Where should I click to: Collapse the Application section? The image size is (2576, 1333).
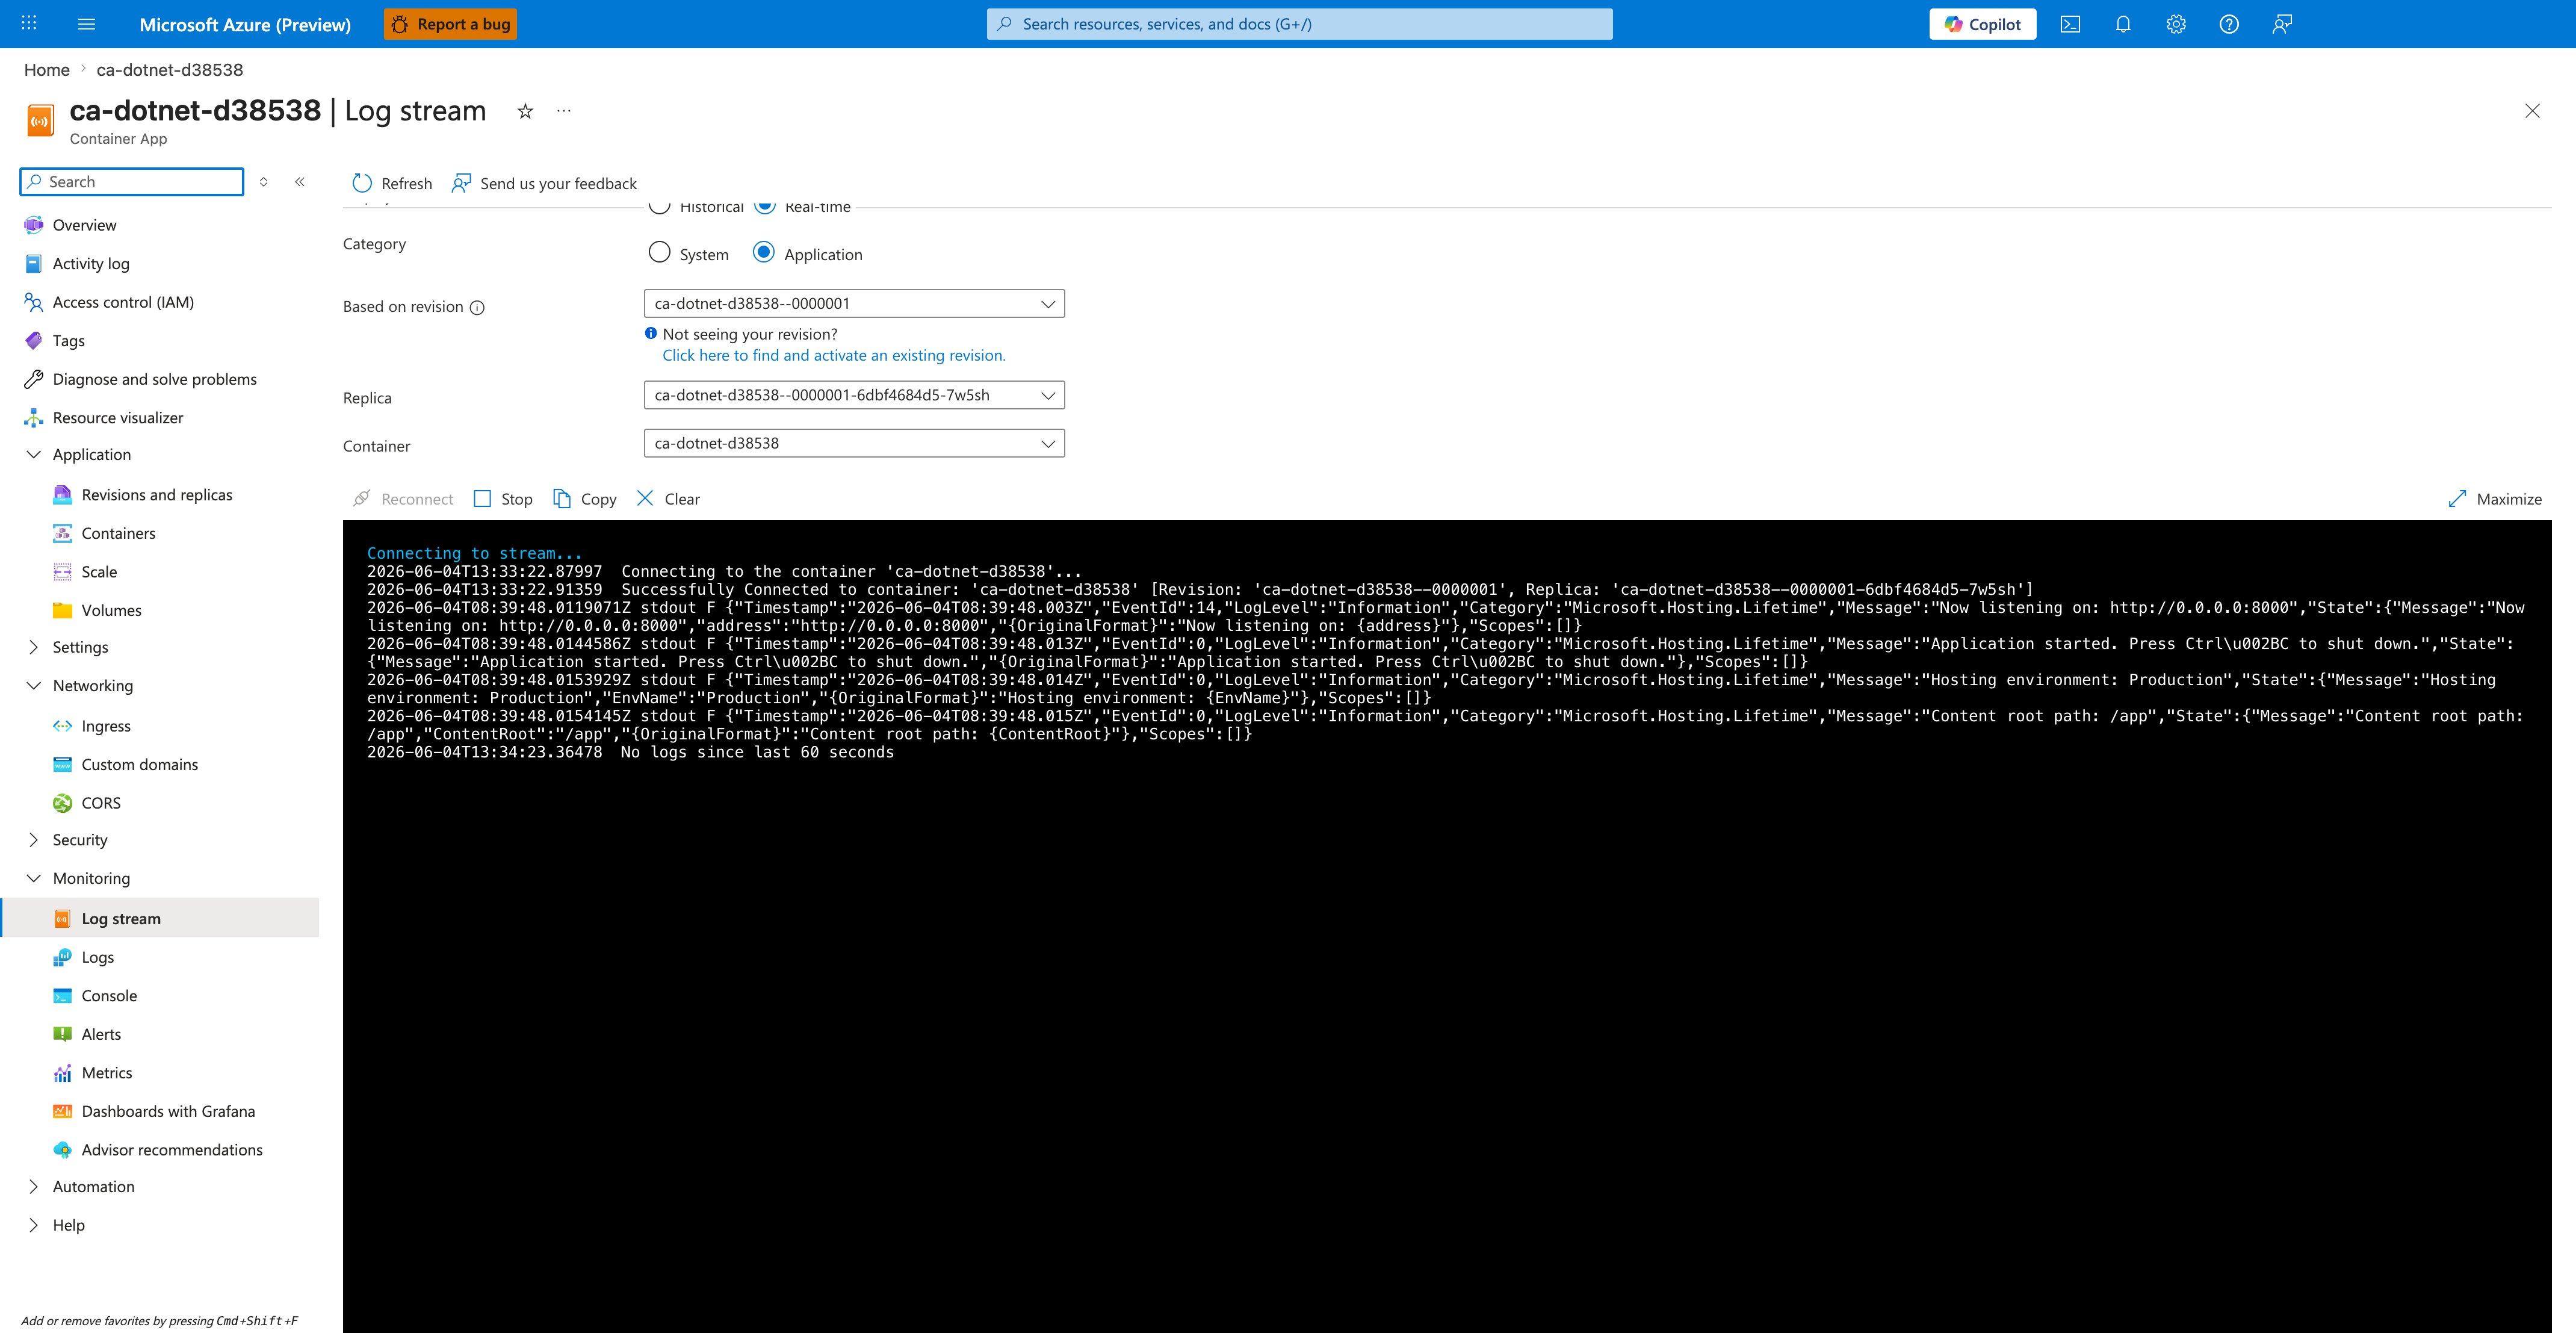33,454
